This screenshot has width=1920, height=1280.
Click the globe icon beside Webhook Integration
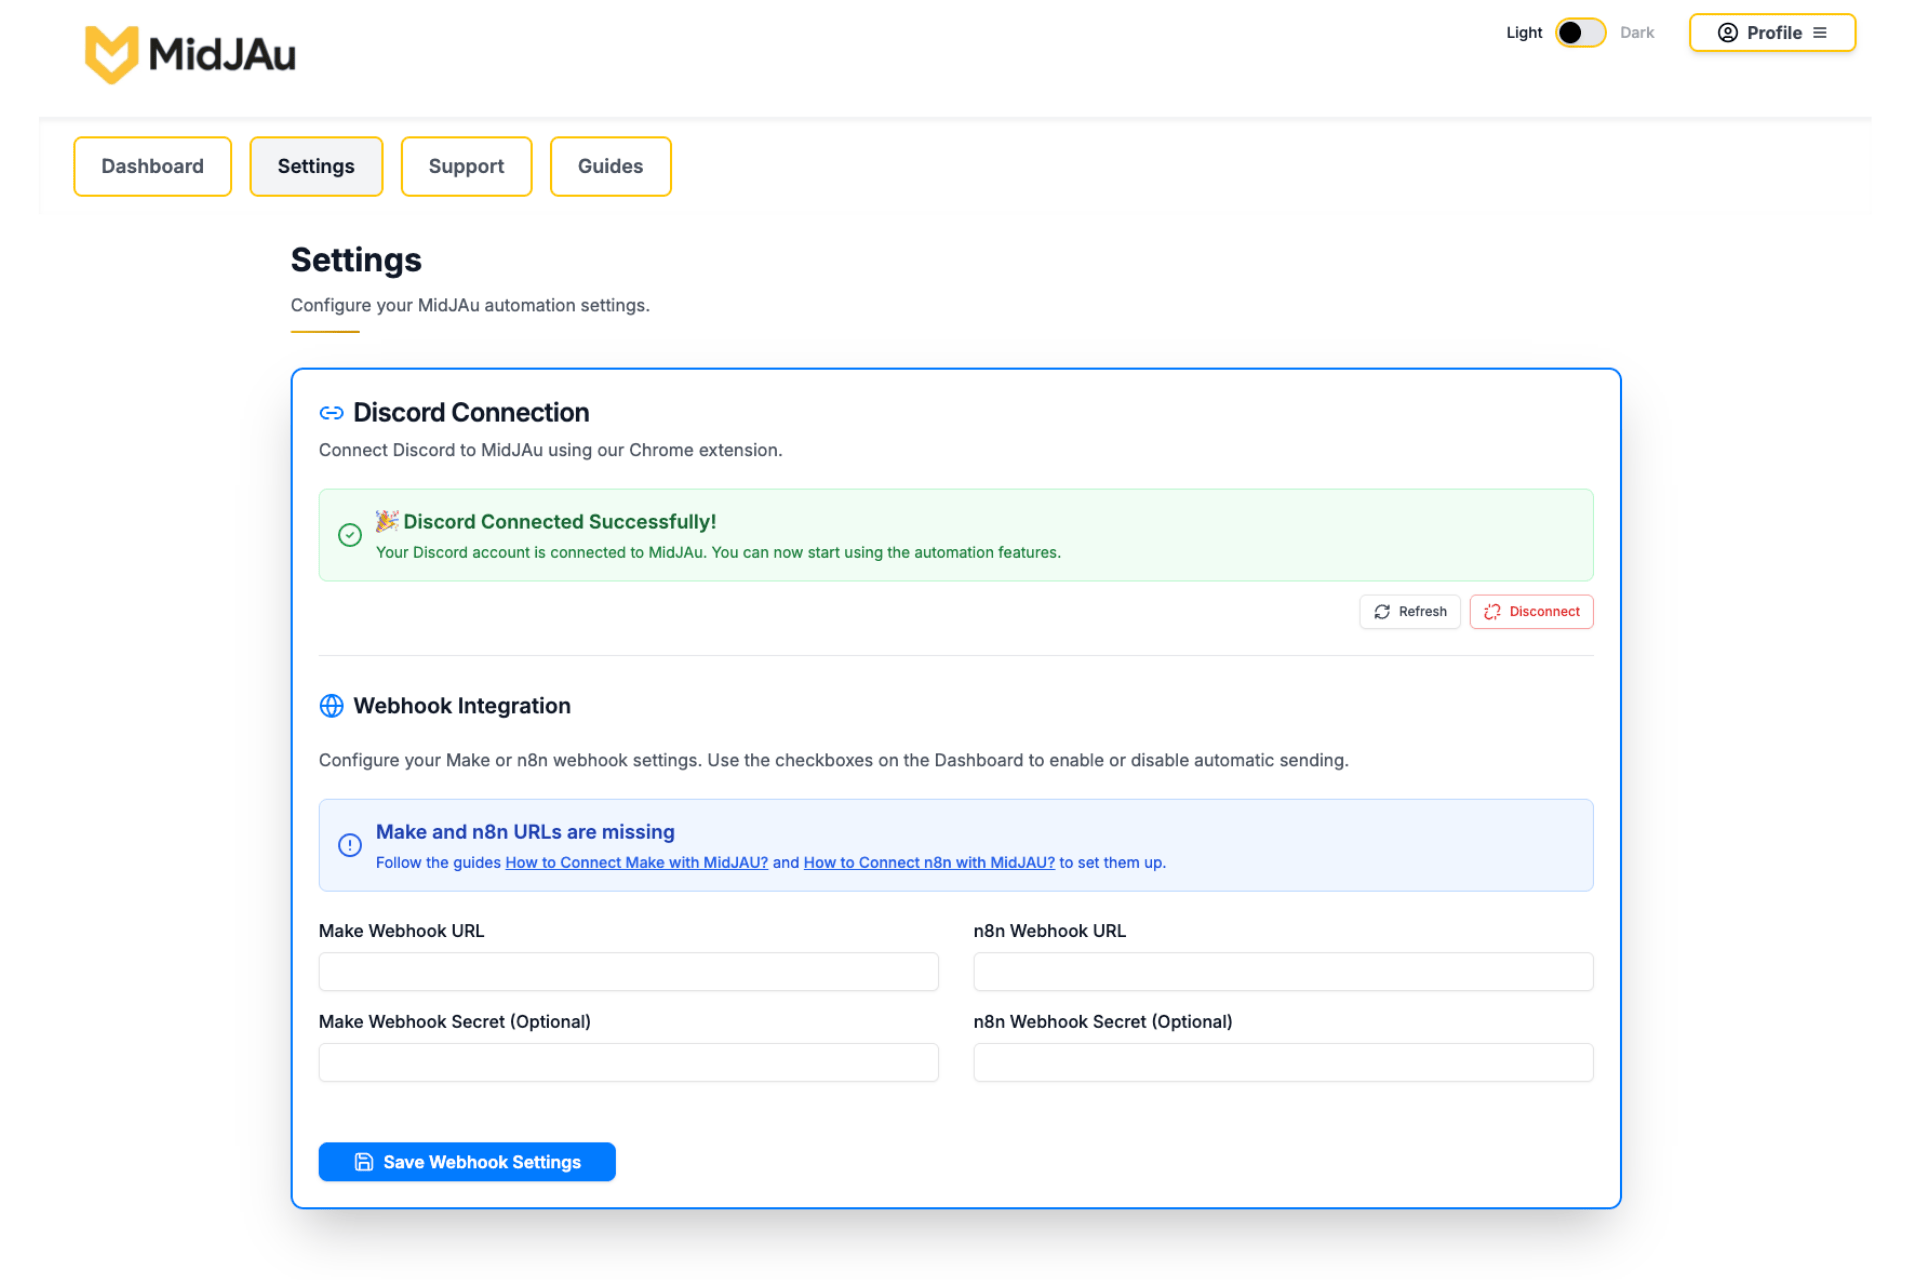331,706
